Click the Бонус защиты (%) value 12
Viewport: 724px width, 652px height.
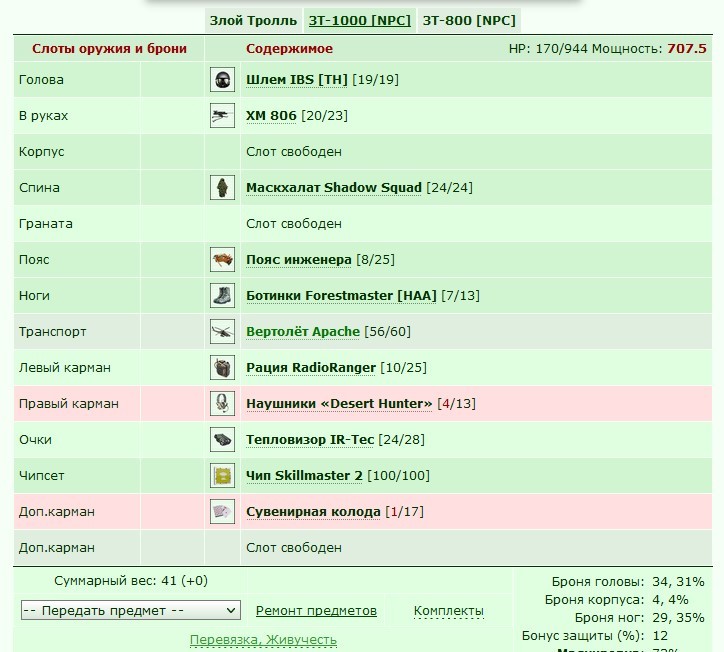click(660, 636)
